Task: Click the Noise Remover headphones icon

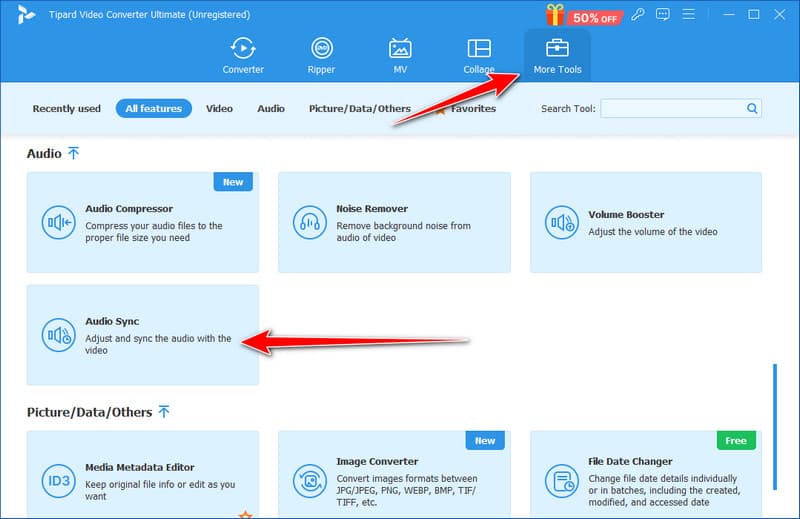Action: pos(310,223)
